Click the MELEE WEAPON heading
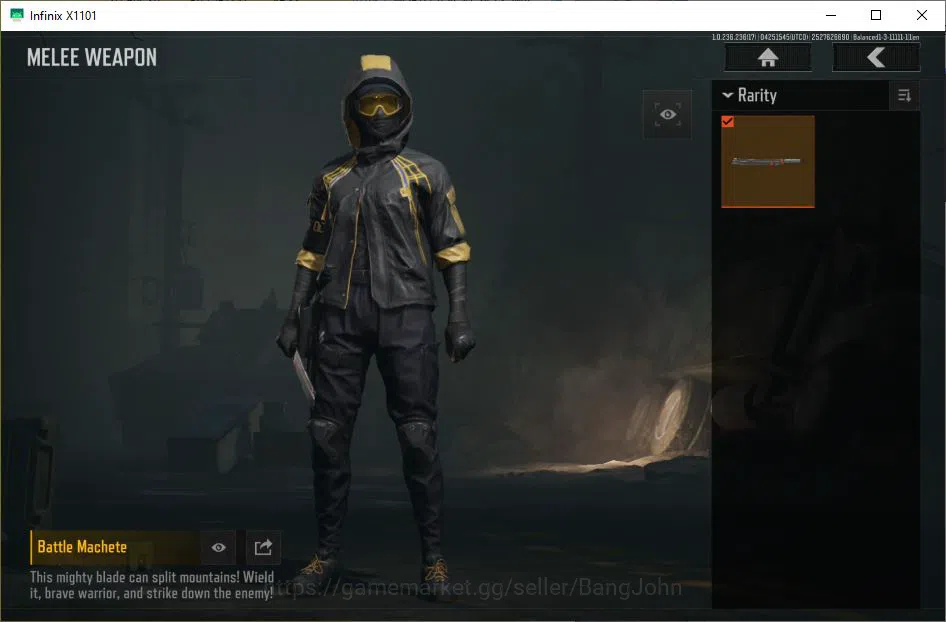Image resolution: width=946 pixels, height=622 pixels. 92,57
